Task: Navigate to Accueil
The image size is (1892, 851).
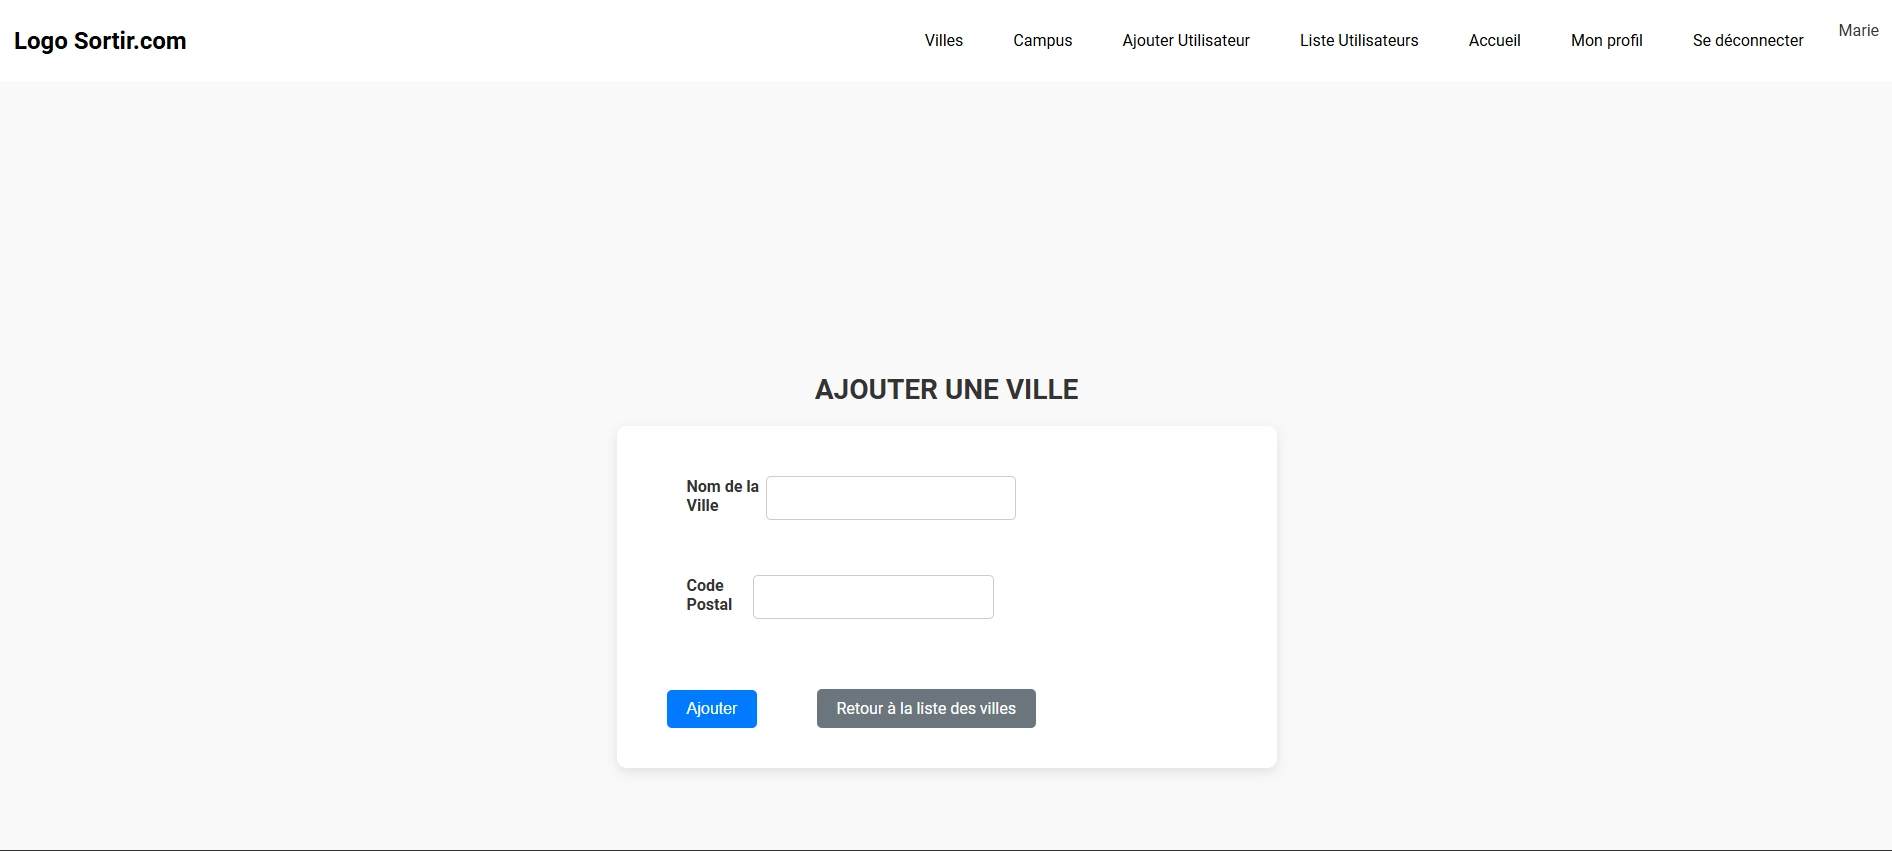Action: coord(1494,40)
